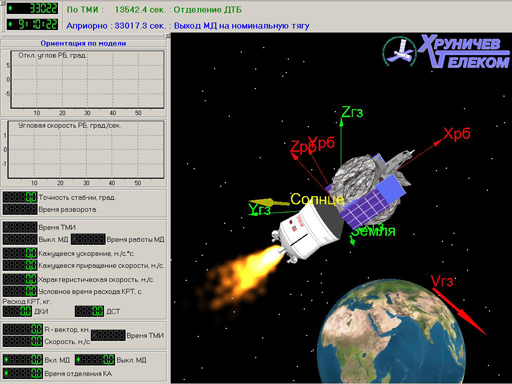The height and width of the screenshot is (384, 512).
Task: Click the 9:10:22 clock display
Action: coord(33,24)
